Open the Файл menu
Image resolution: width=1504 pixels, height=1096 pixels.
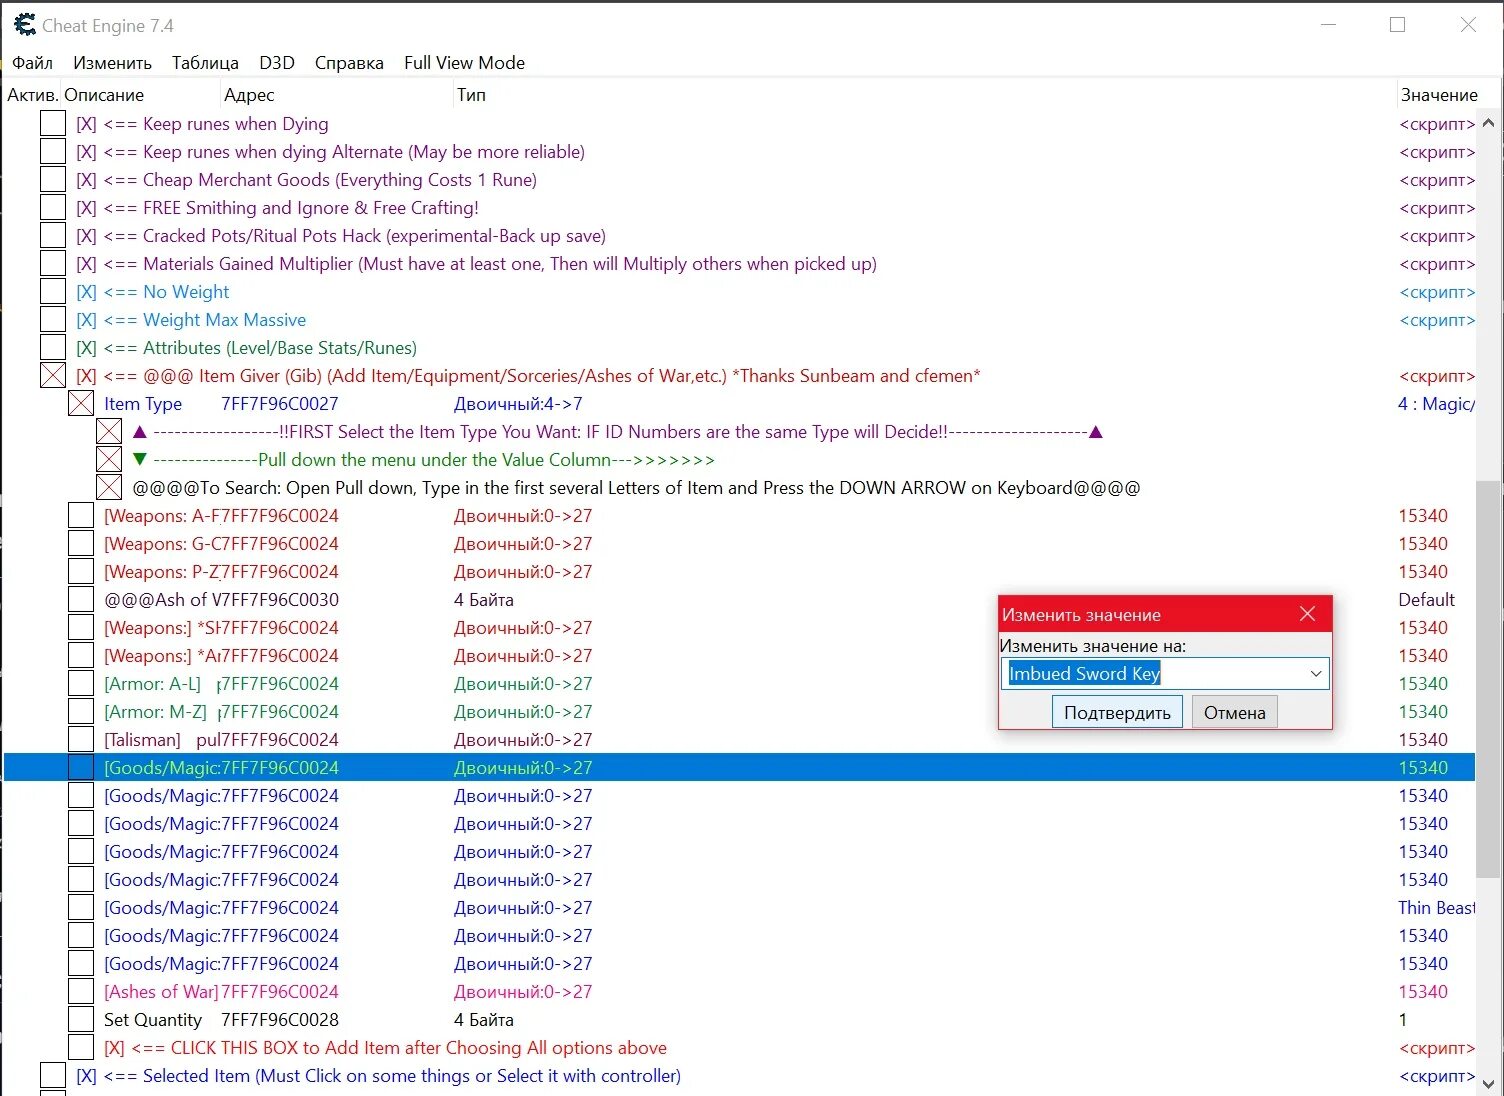coord(32,62)
